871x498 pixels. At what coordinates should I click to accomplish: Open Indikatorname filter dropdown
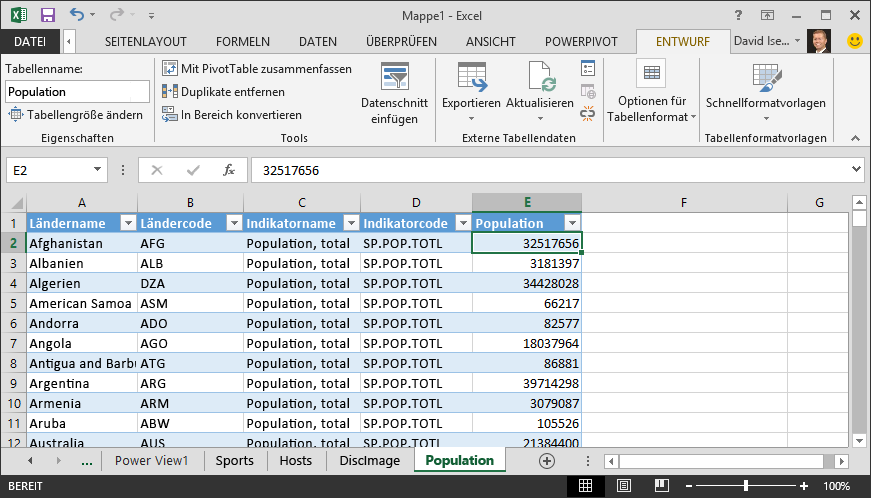click(351, 223)
